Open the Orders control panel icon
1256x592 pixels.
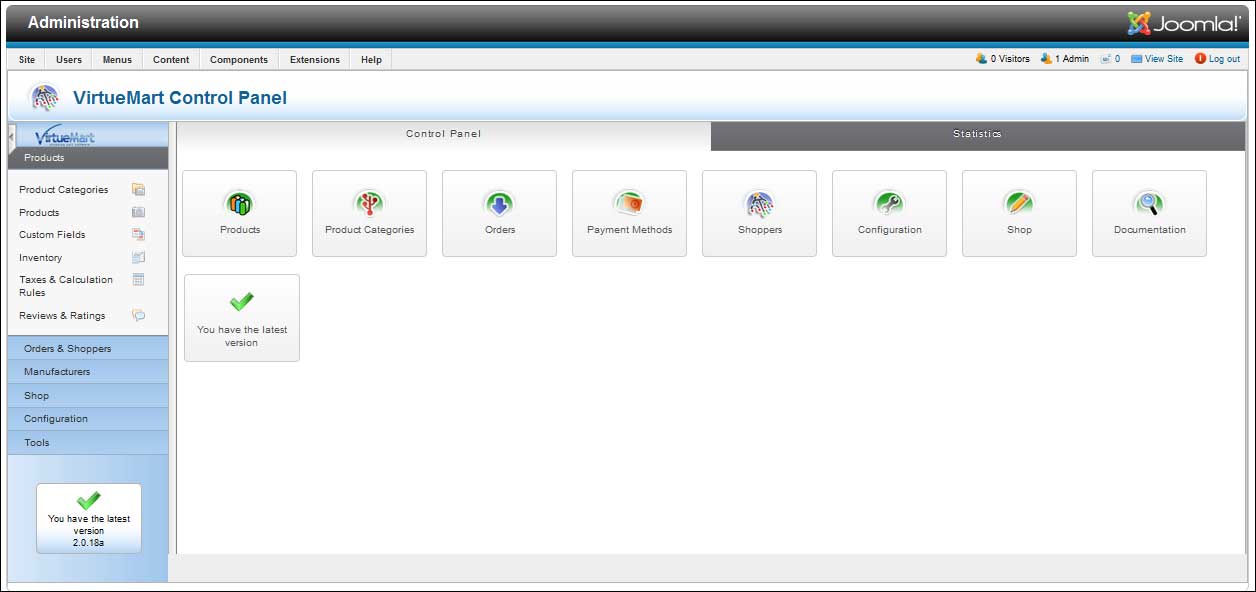pyautogui.click(x=499, y=213)
